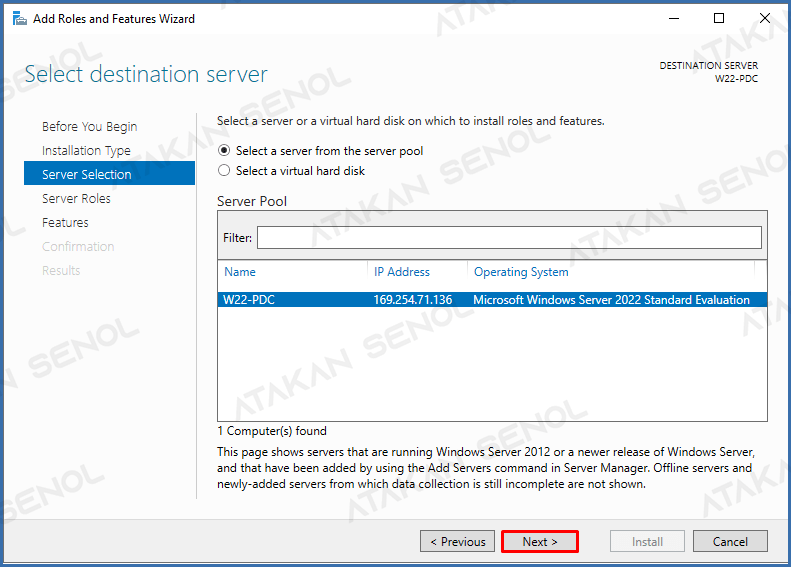Click the wizard icon in title bar
Image resolution: width=791 pixels, height=567 pixels.
pos(19,19)
